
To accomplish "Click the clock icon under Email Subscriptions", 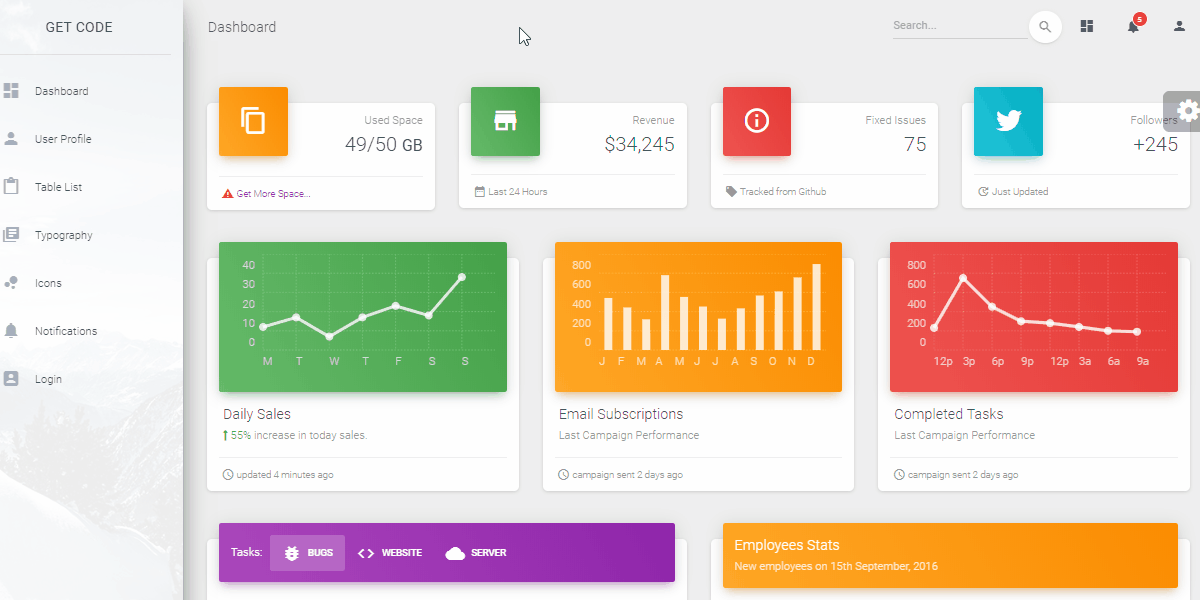I will 564,475.
